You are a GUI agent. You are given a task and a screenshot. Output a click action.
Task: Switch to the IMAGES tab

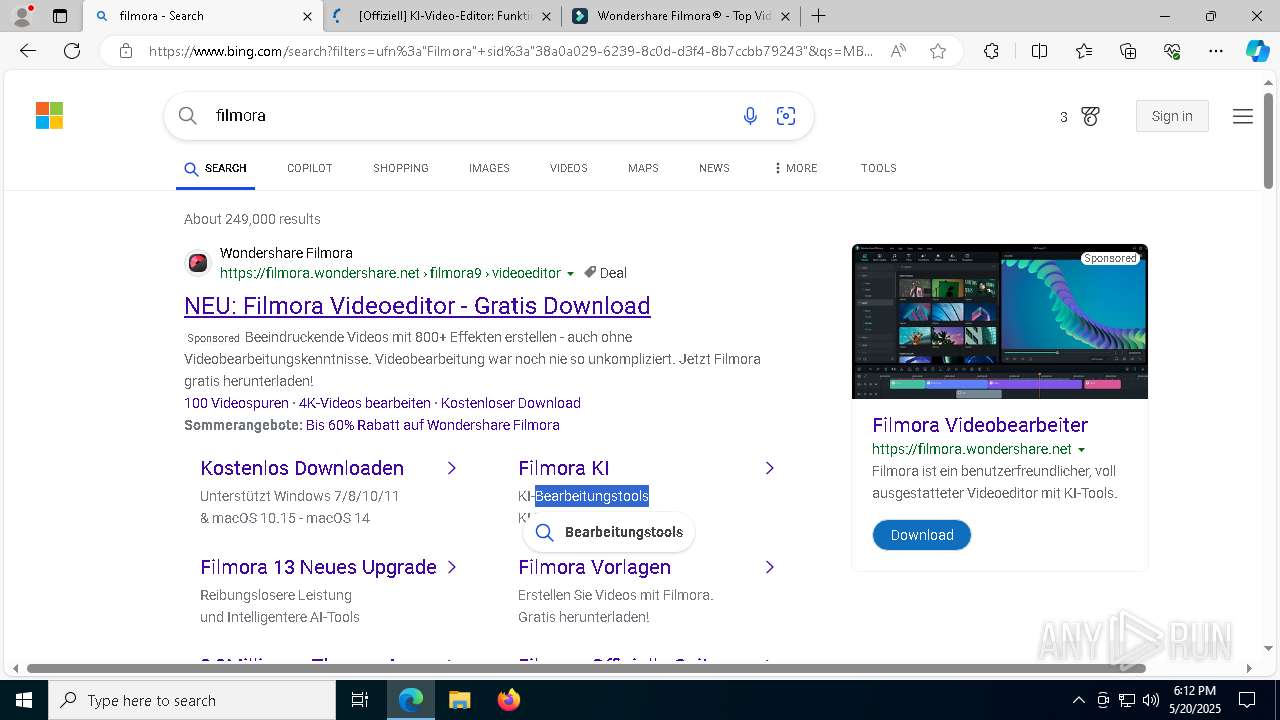[489, 168]
